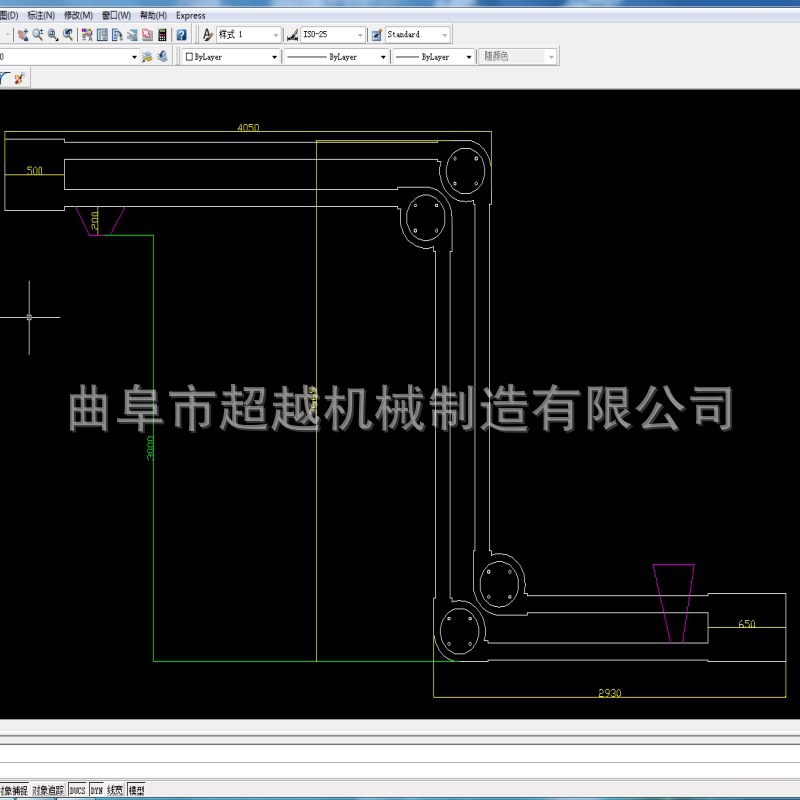Open the Zoom window flyout icon

click(53, 35)
